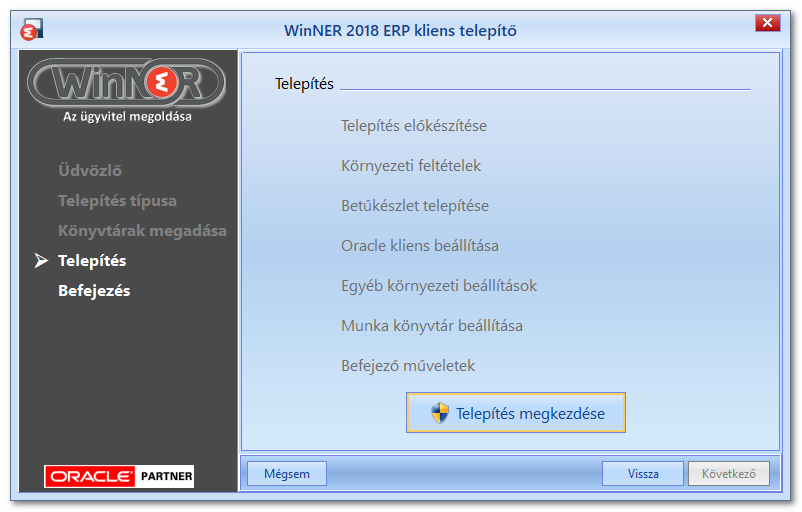Viewport: 802px width, 512px height.
Task: Click the 'Az ügyvitel megoldása' slogan text
Action: pos(127,117)
